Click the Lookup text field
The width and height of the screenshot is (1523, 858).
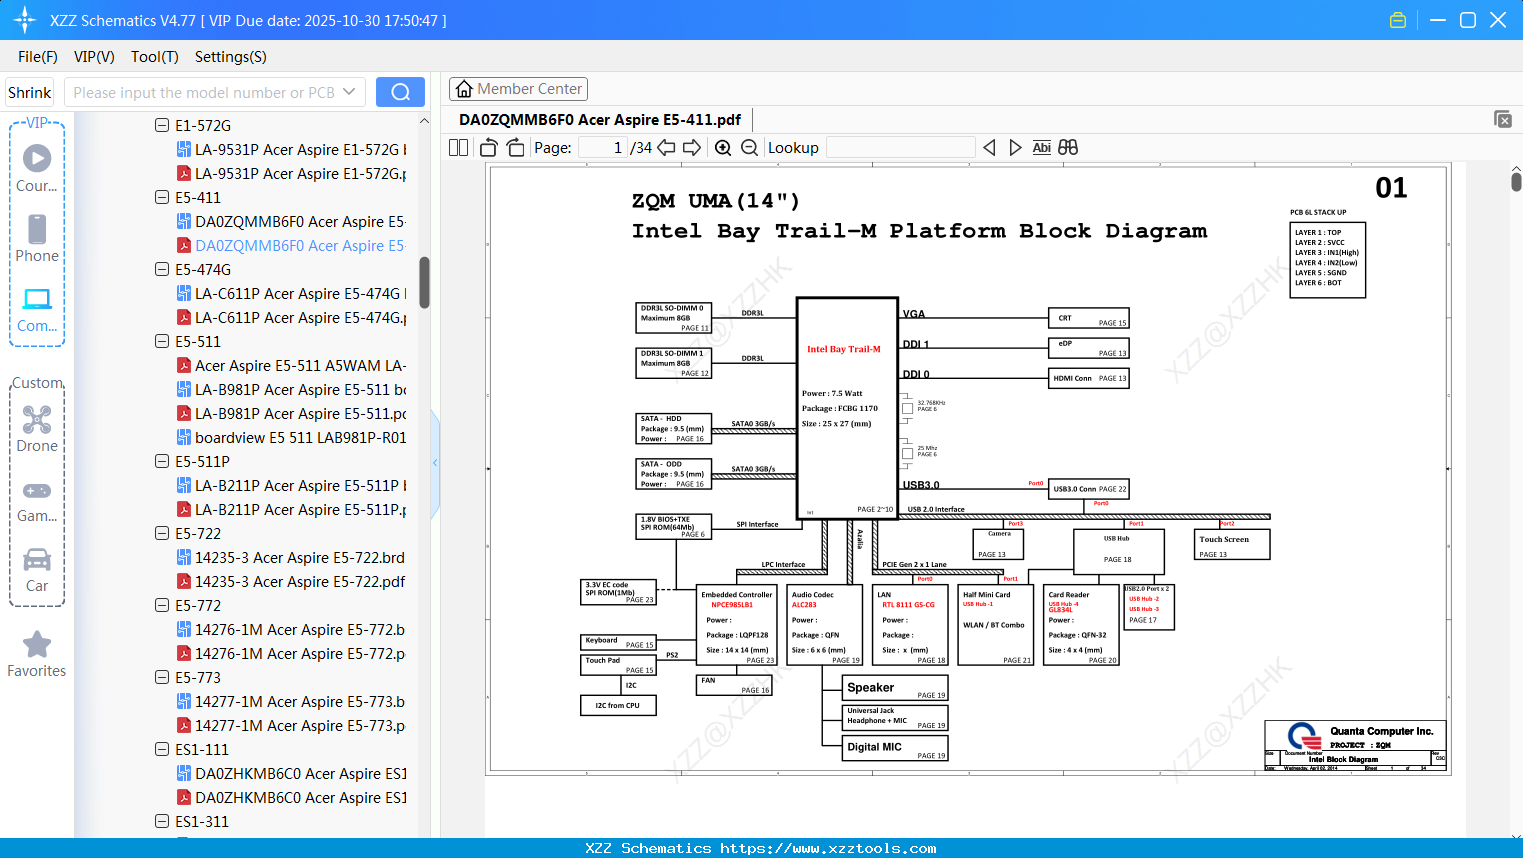coord(900,147)
